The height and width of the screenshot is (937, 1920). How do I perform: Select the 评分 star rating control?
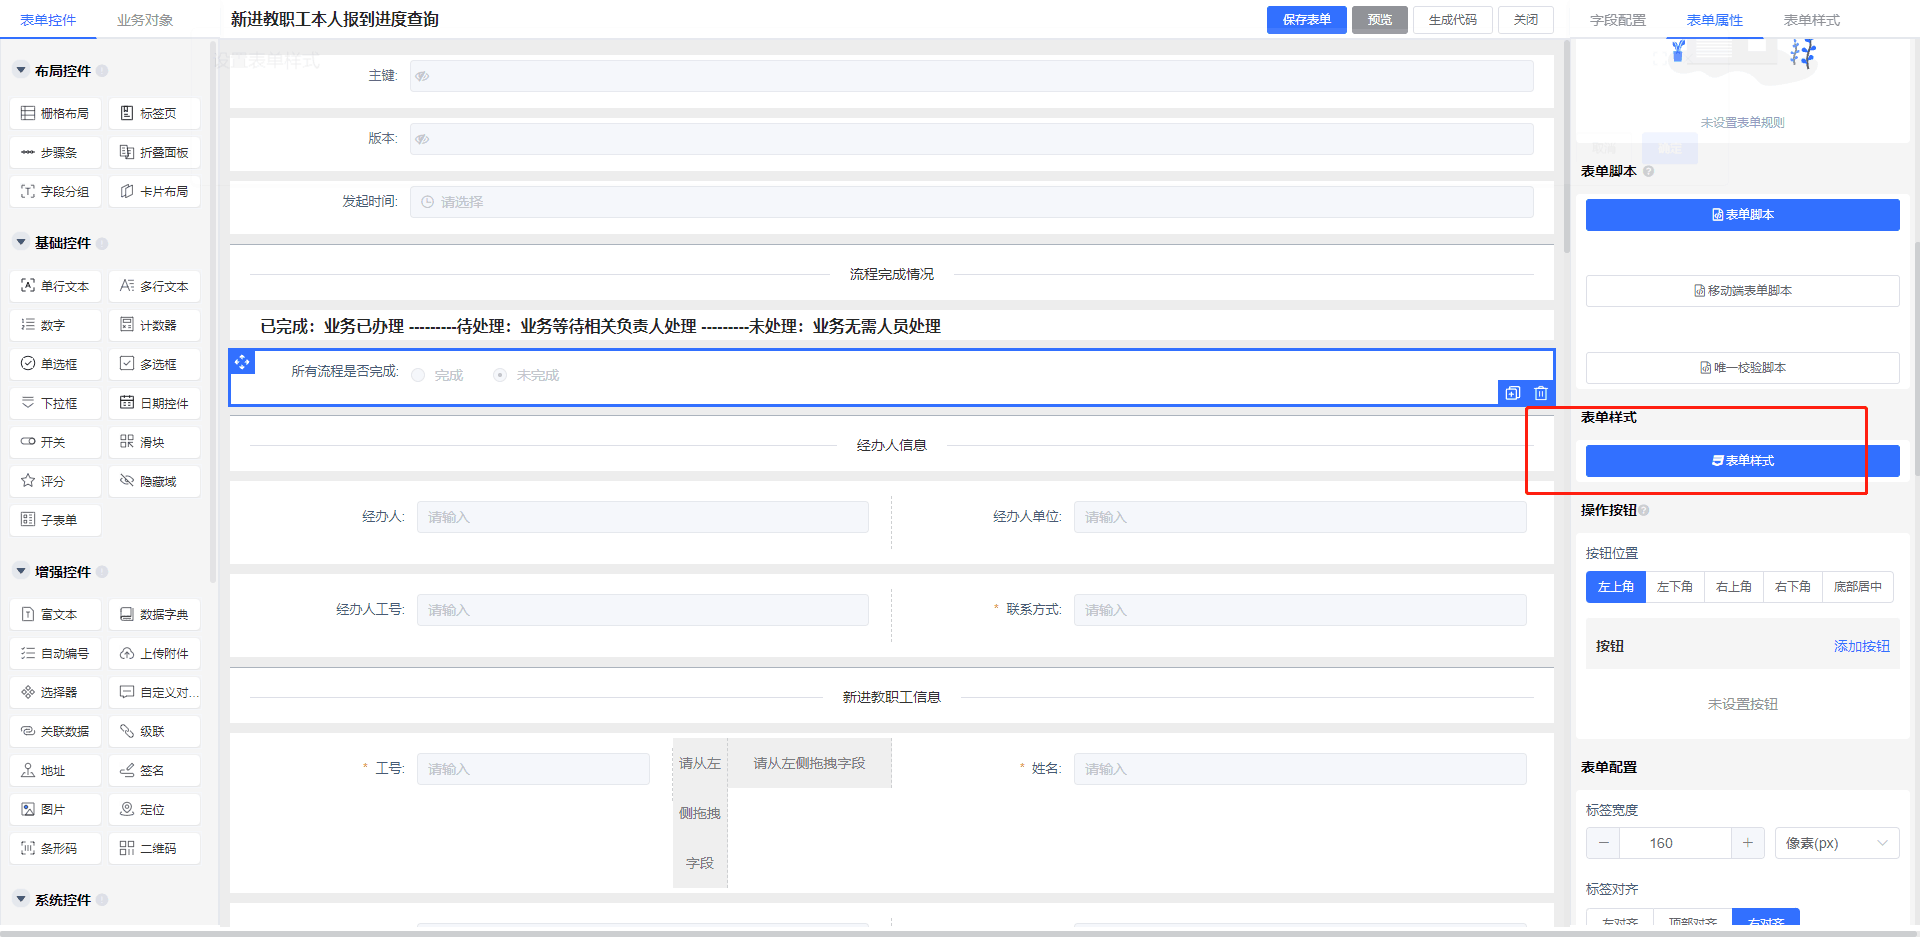[55, 481]
